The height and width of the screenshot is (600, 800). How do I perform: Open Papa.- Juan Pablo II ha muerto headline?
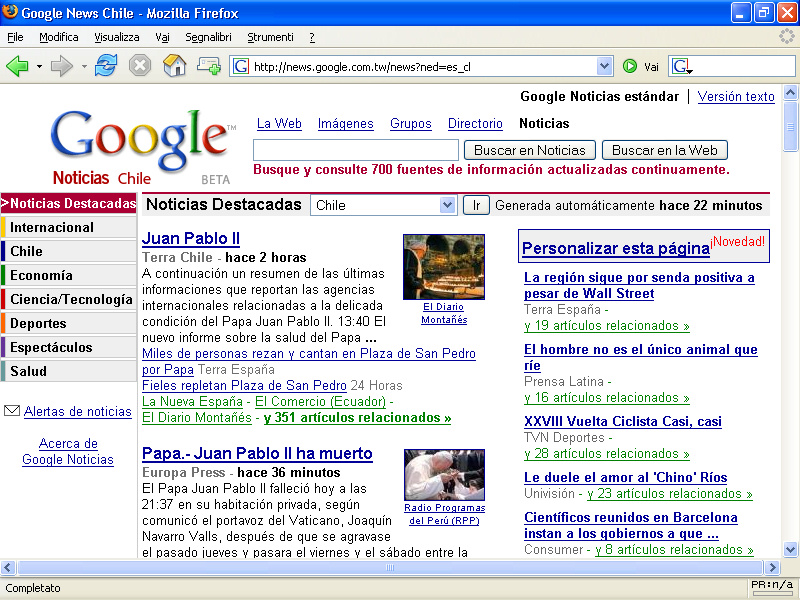tap(257, 453)
